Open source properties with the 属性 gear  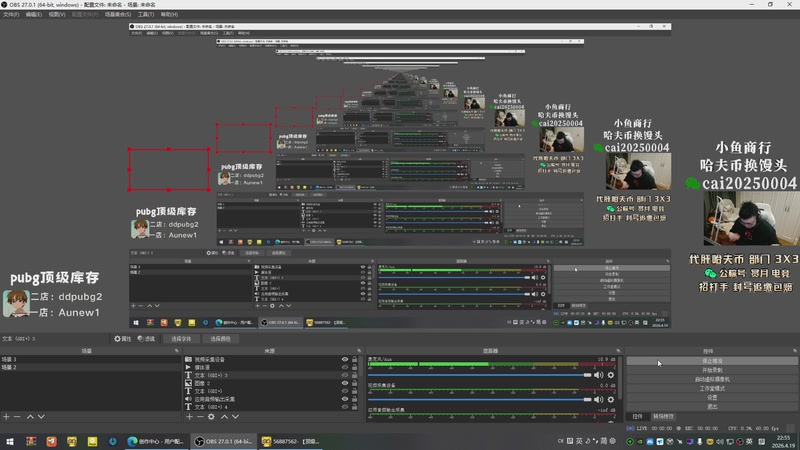point(122,339)
